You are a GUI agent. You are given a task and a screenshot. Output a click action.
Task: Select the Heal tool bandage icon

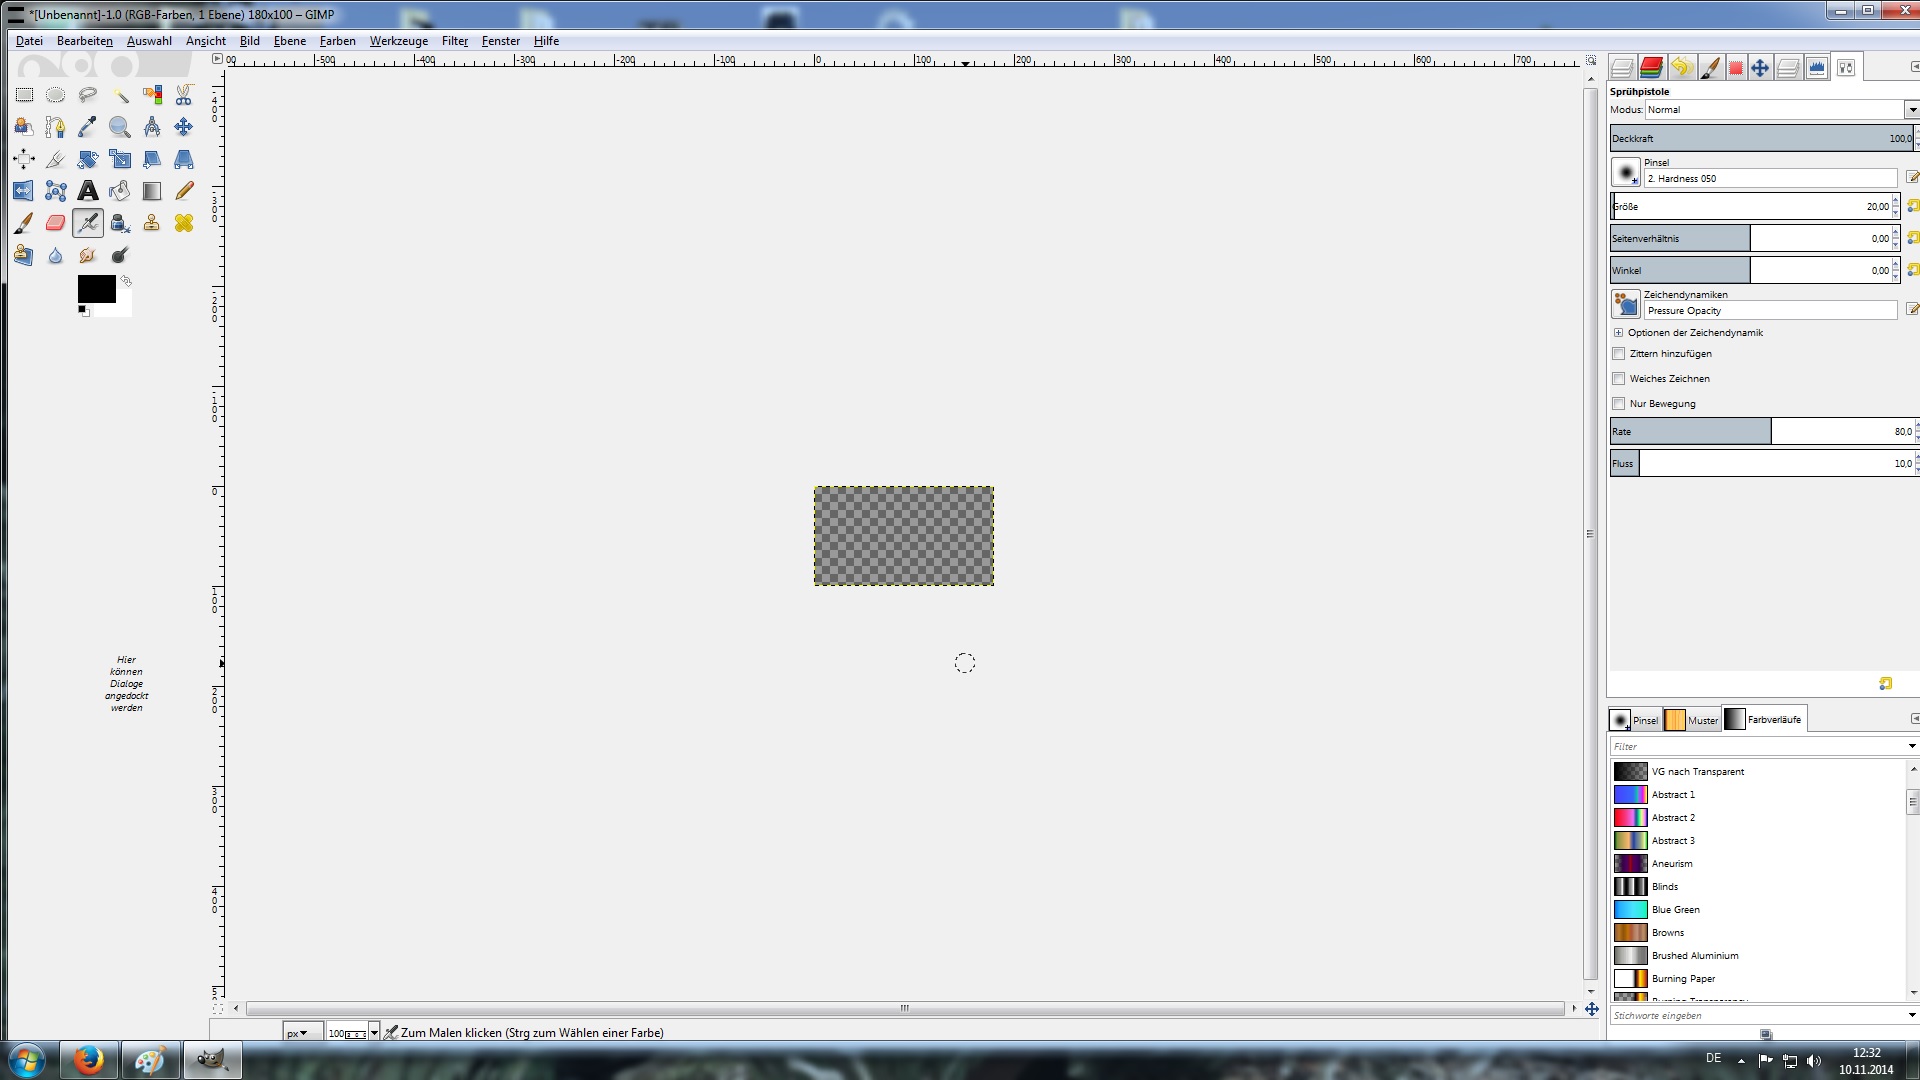(184, 223)
